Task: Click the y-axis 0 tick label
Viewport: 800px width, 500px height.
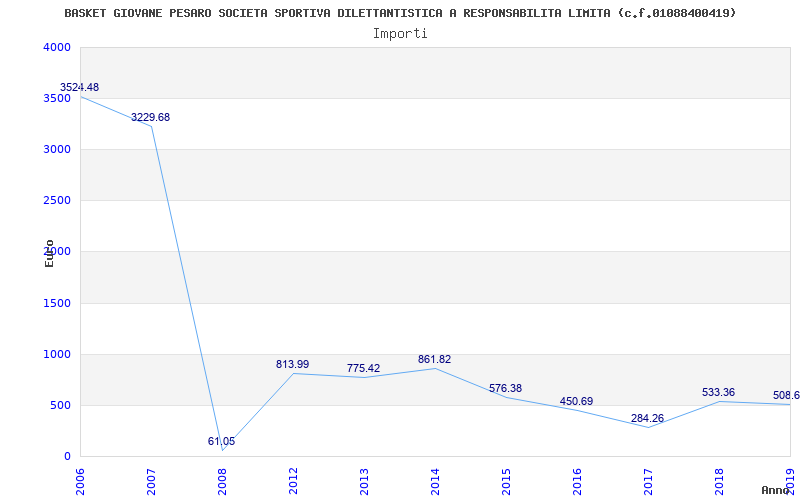Action: (67, 457)
